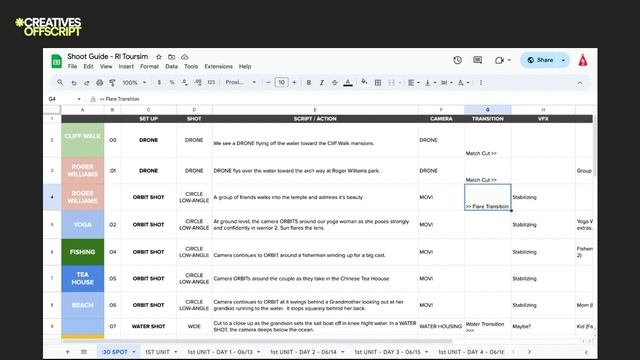Activate the paint format tool

coord(112,82)
